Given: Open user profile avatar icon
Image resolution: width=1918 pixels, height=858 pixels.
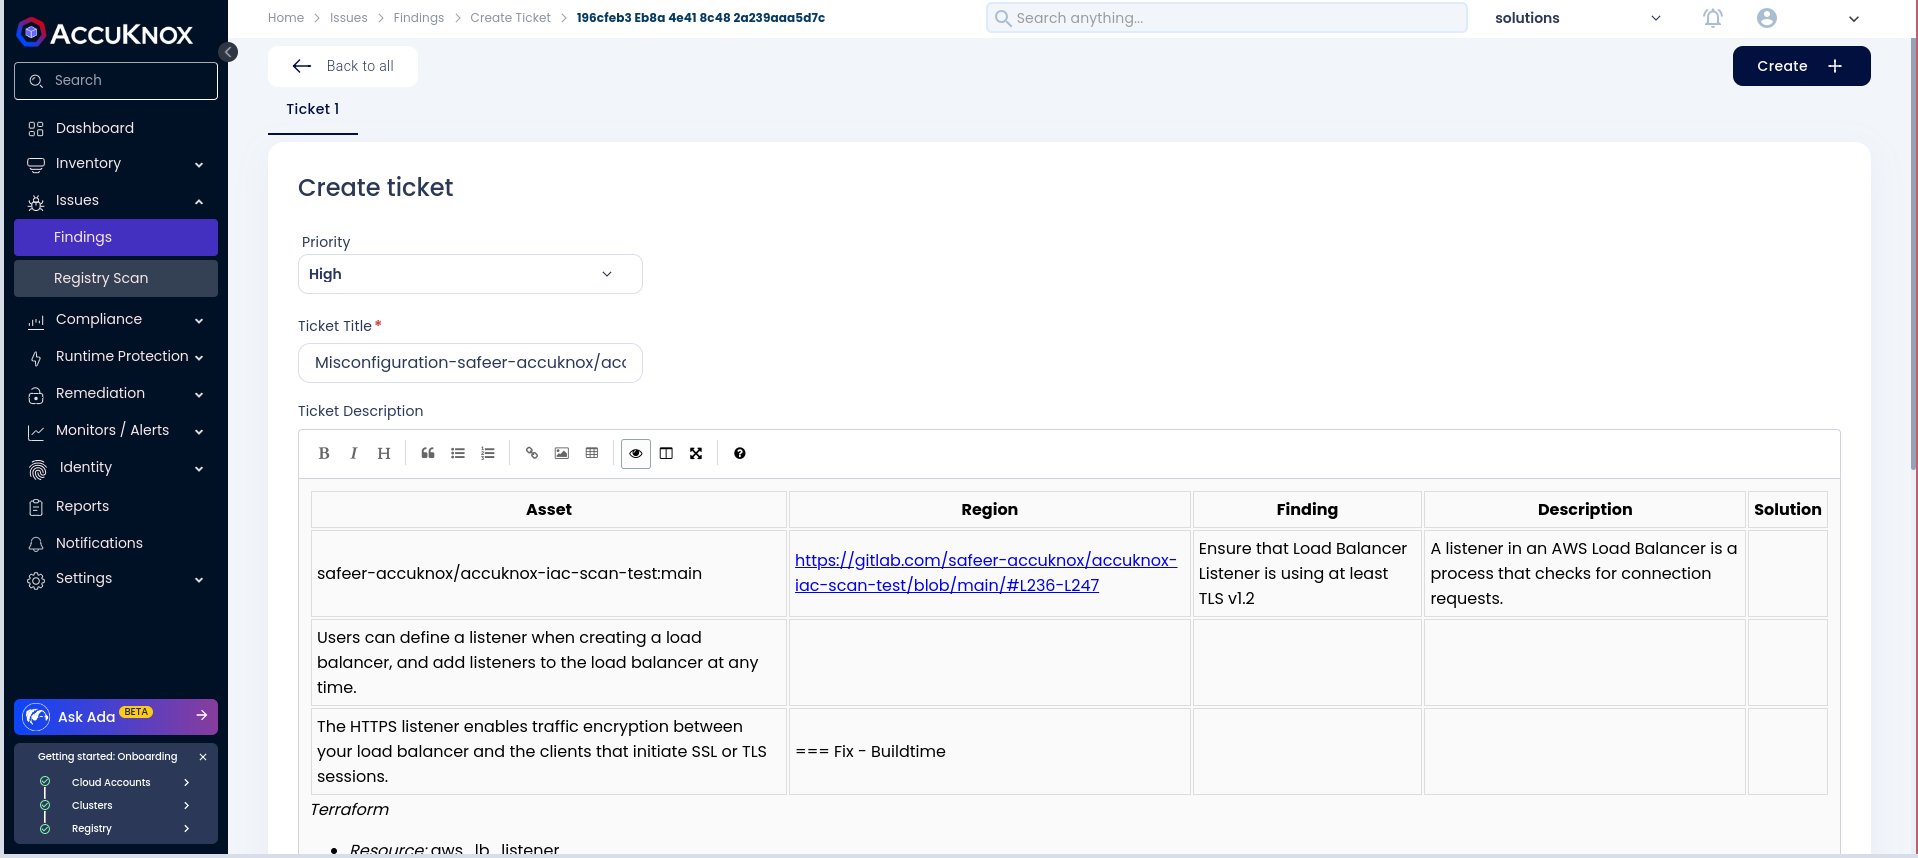Looking at the screenshot, I should coord(1767,18).
